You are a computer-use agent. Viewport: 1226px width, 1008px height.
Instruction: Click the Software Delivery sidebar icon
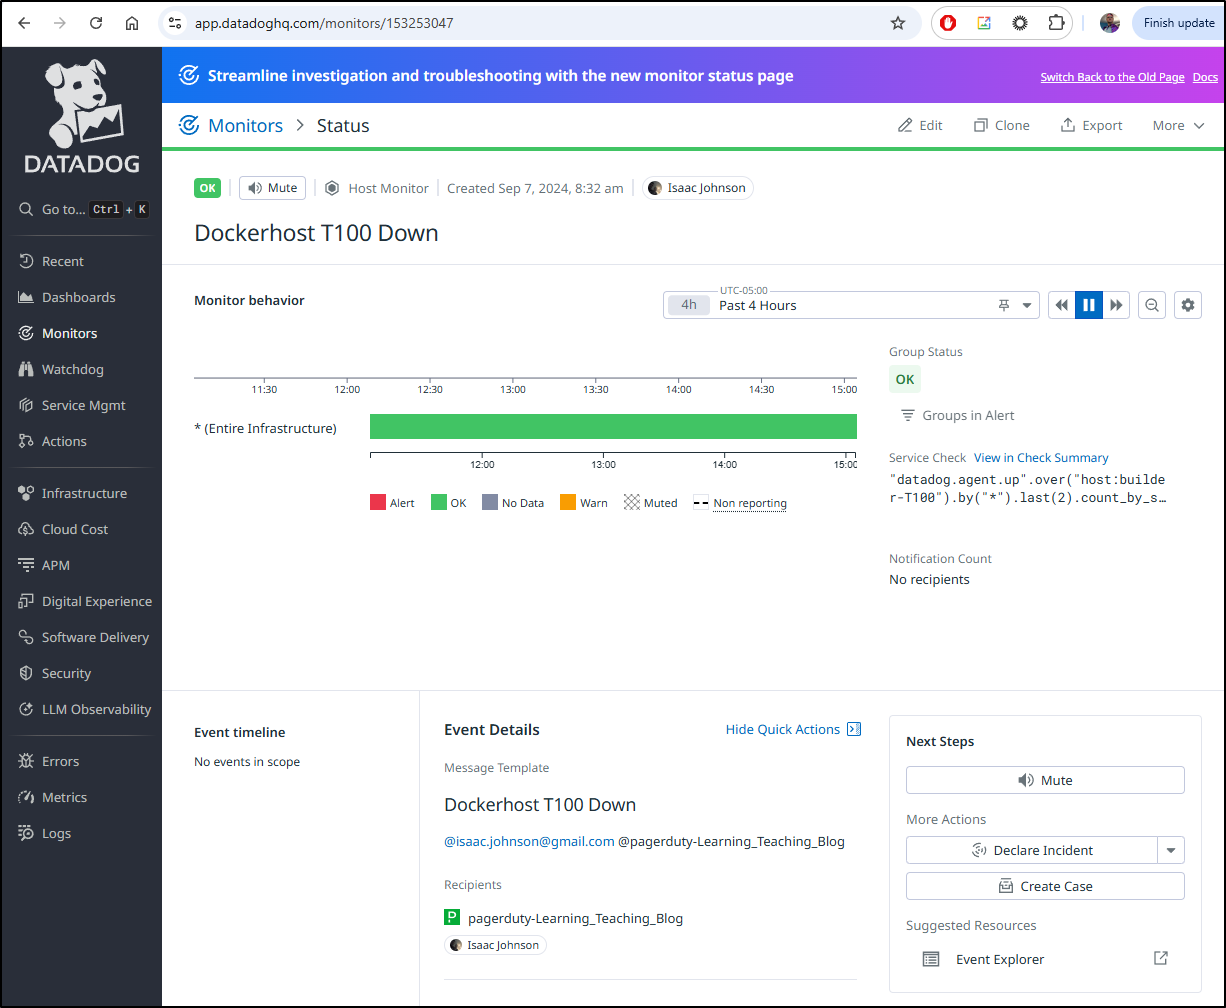coord(26,637)
